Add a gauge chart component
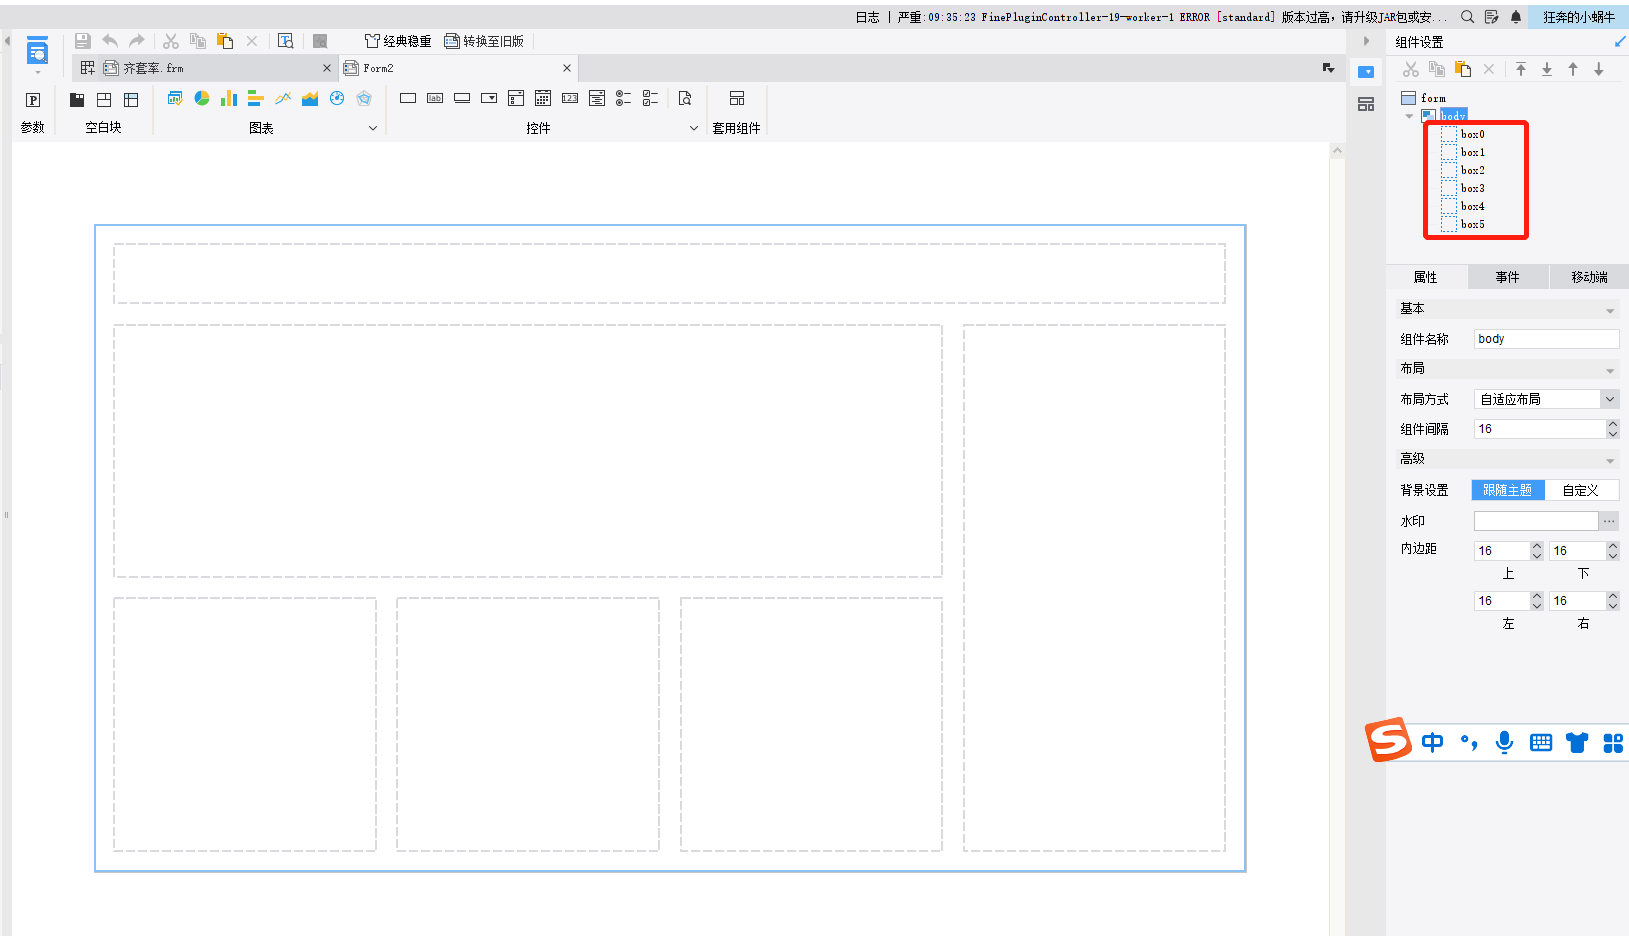Screen dimensions: 1629x936 (337, 98)
